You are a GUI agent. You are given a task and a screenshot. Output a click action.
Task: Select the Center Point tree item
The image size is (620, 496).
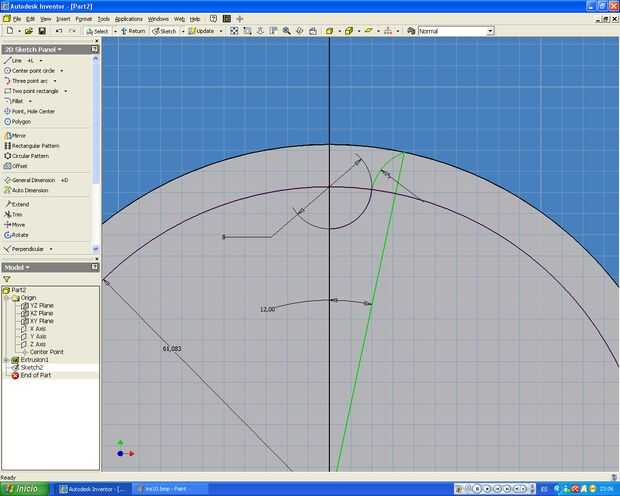(43, 352)
